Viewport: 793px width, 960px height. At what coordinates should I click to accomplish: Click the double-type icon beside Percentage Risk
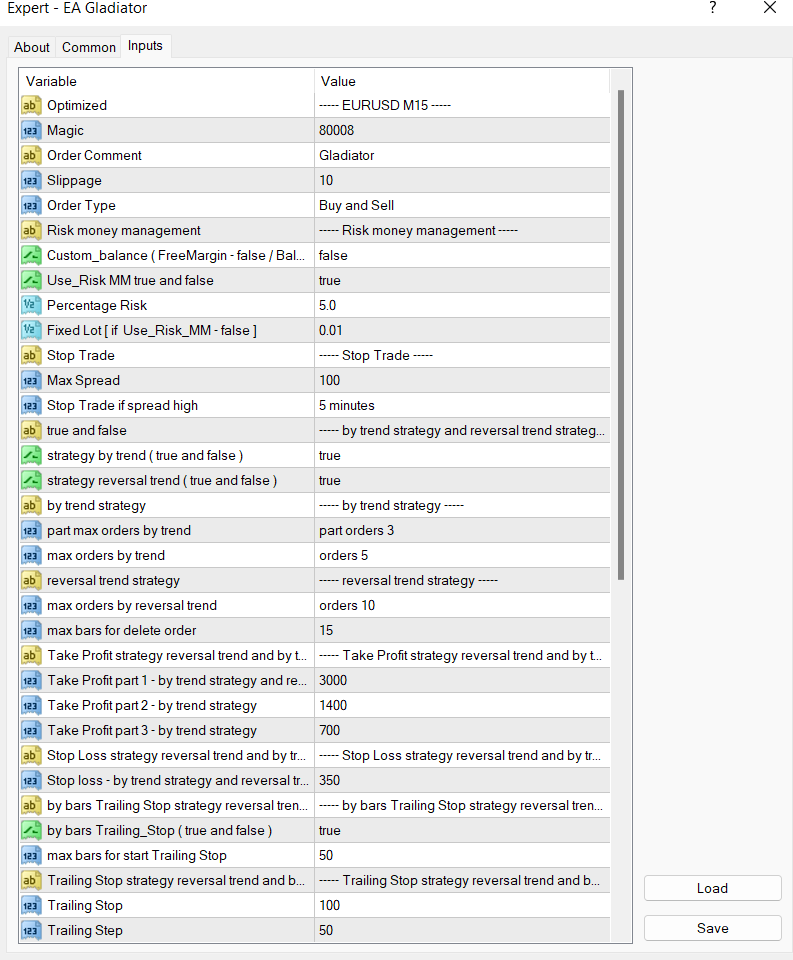[x=31, y=305]
